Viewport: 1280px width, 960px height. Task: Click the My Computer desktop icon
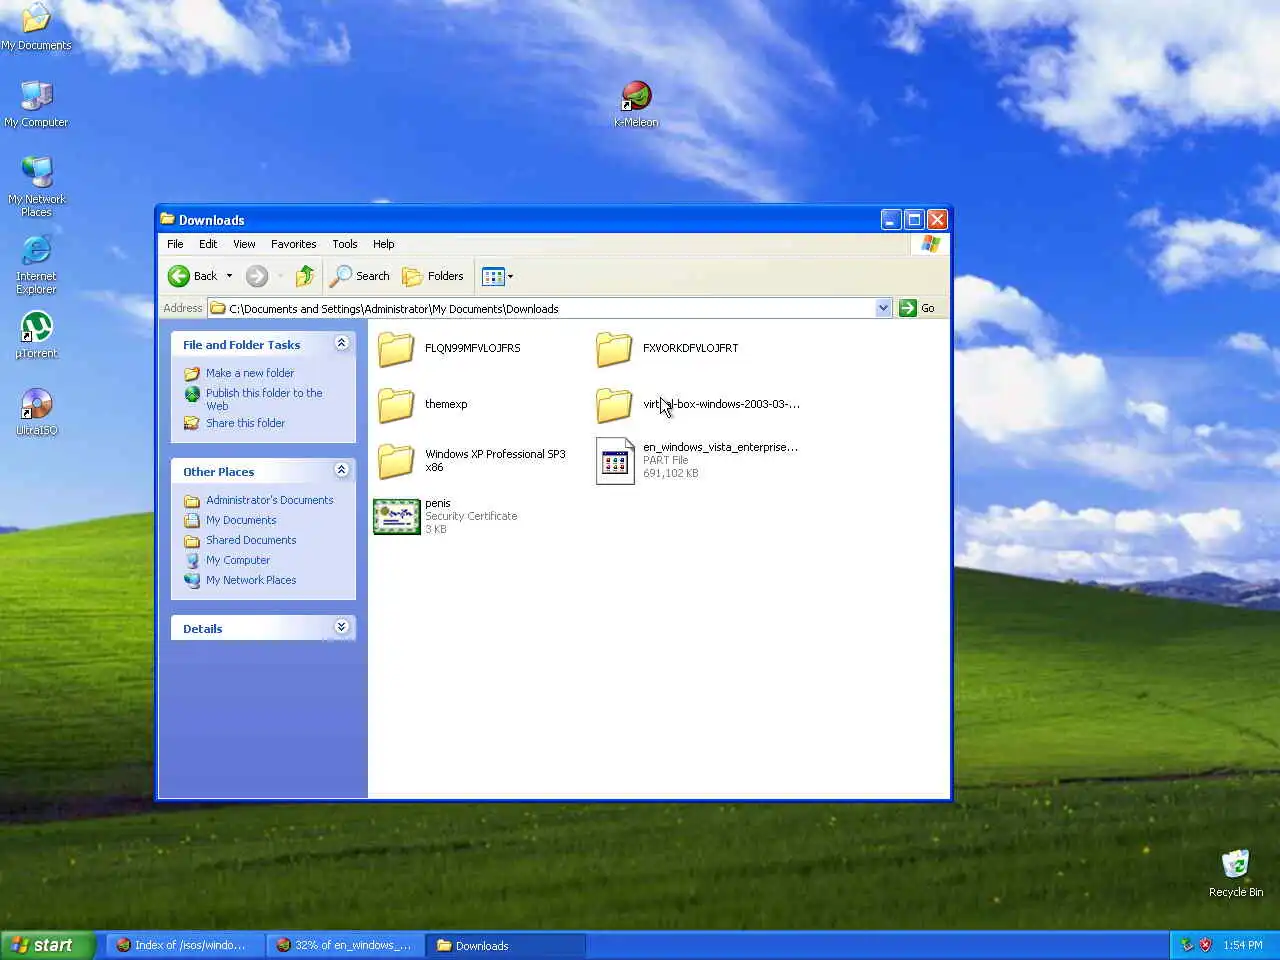point(36,96)
